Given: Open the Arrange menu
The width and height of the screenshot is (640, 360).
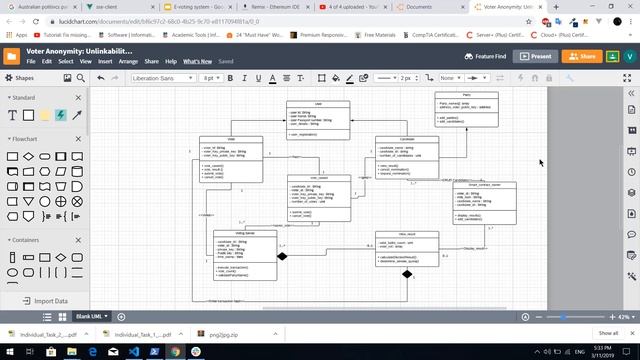Looking at the screenshot, I should coord(128,61).
